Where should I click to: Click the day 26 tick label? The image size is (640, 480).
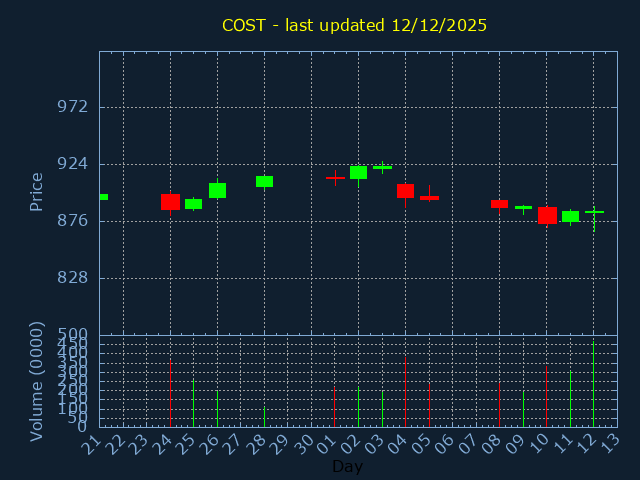point(209,445)
